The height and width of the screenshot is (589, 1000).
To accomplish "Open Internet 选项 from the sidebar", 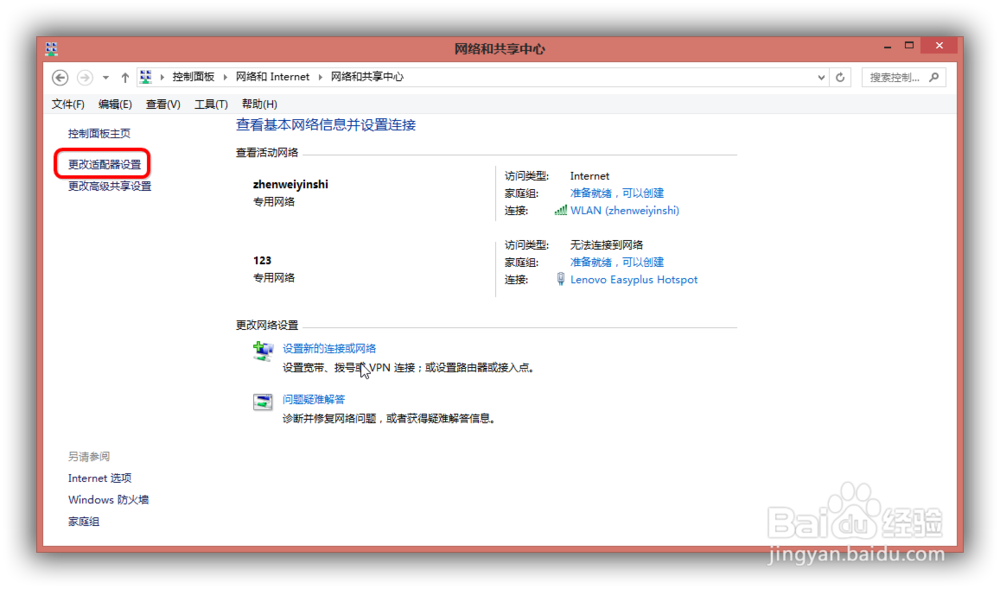I will pyautogui.click(x=100, y=478).
